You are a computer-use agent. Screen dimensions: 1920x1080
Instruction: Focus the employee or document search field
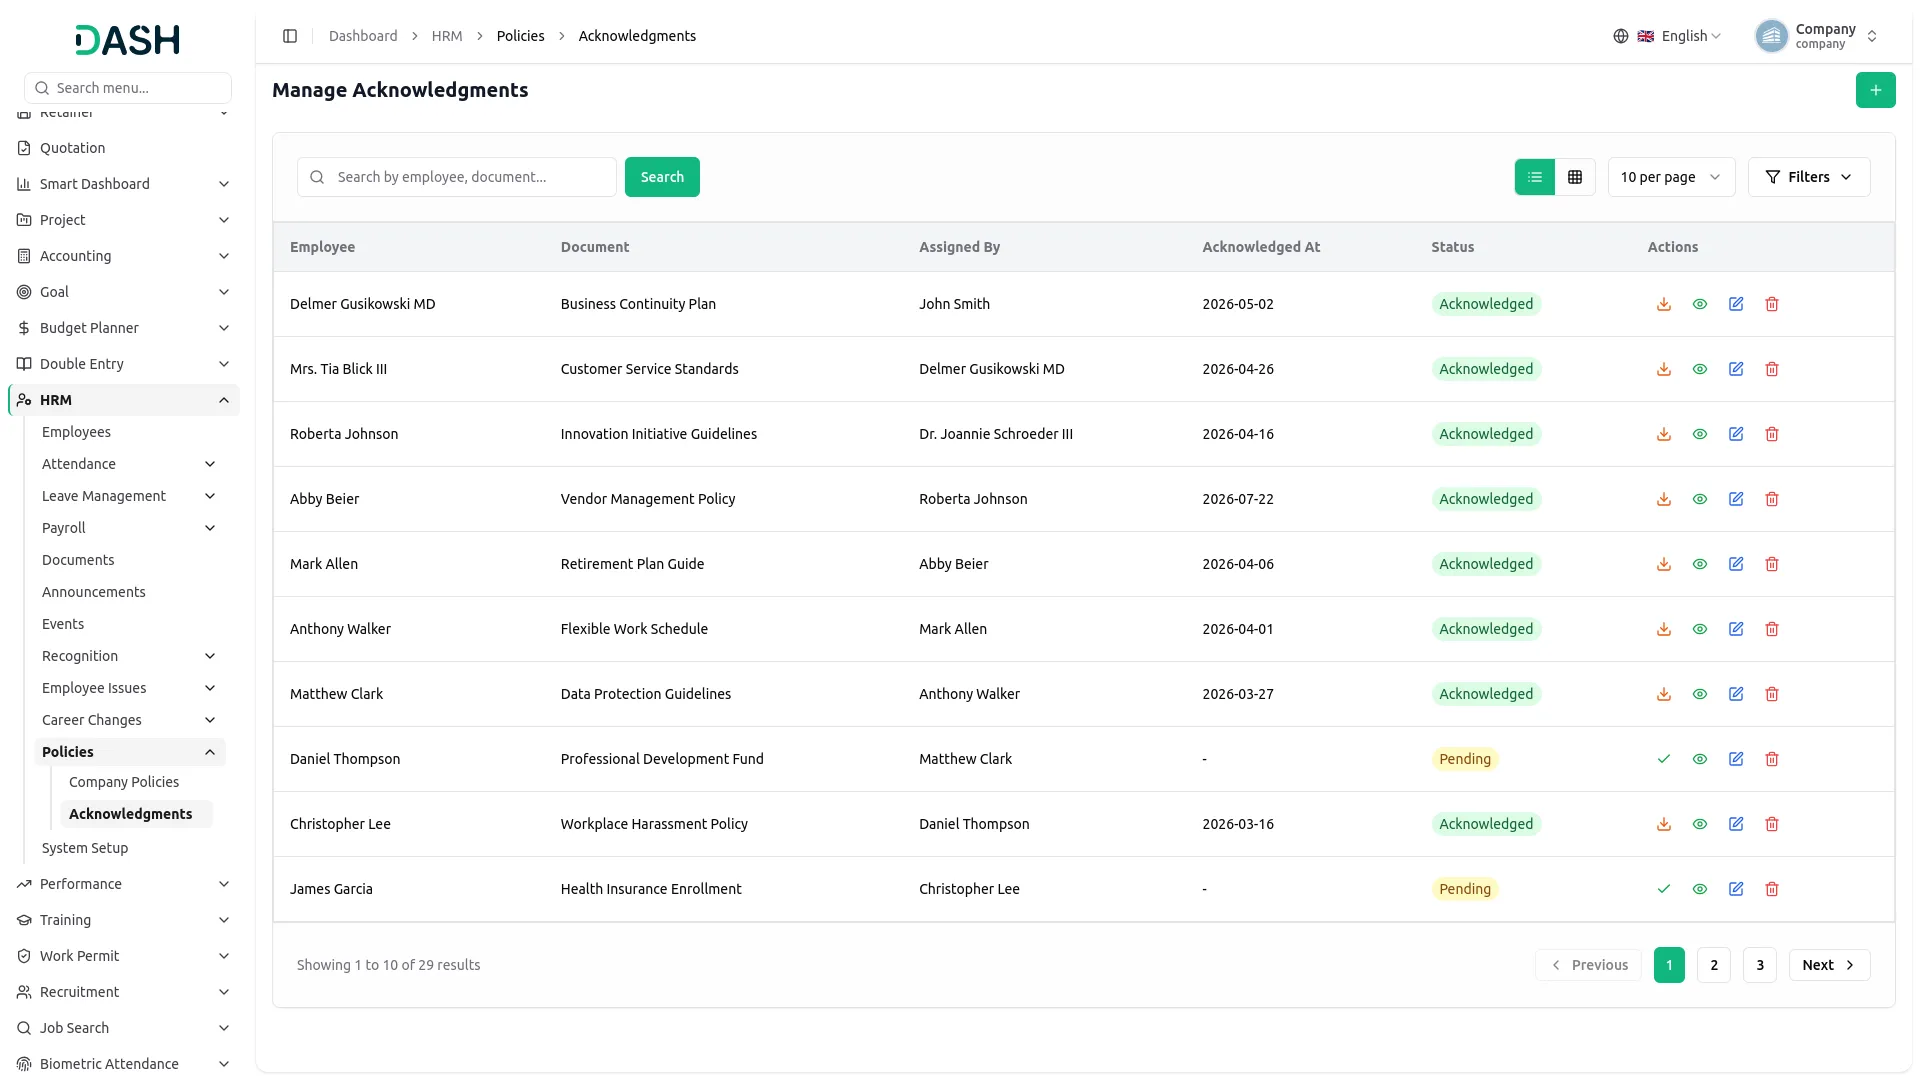457,177
